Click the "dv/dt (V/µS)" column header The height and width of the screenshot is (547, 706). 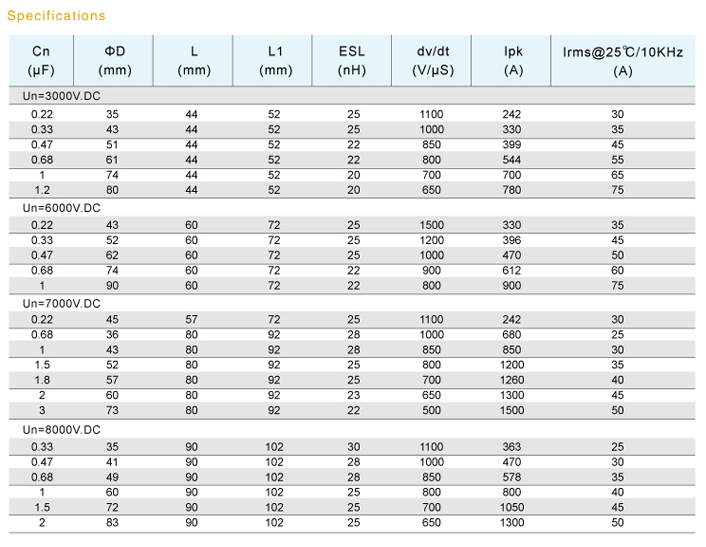click(431, 60)
